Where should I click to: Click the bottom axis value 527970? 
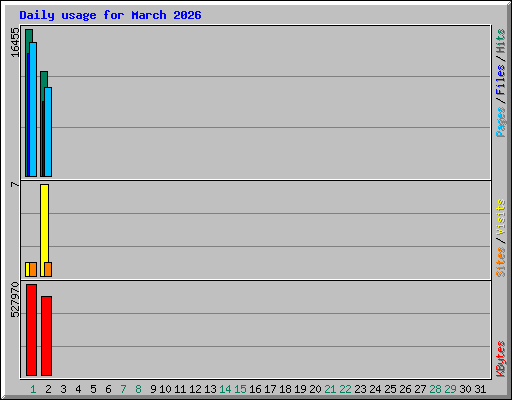[15, 300]
